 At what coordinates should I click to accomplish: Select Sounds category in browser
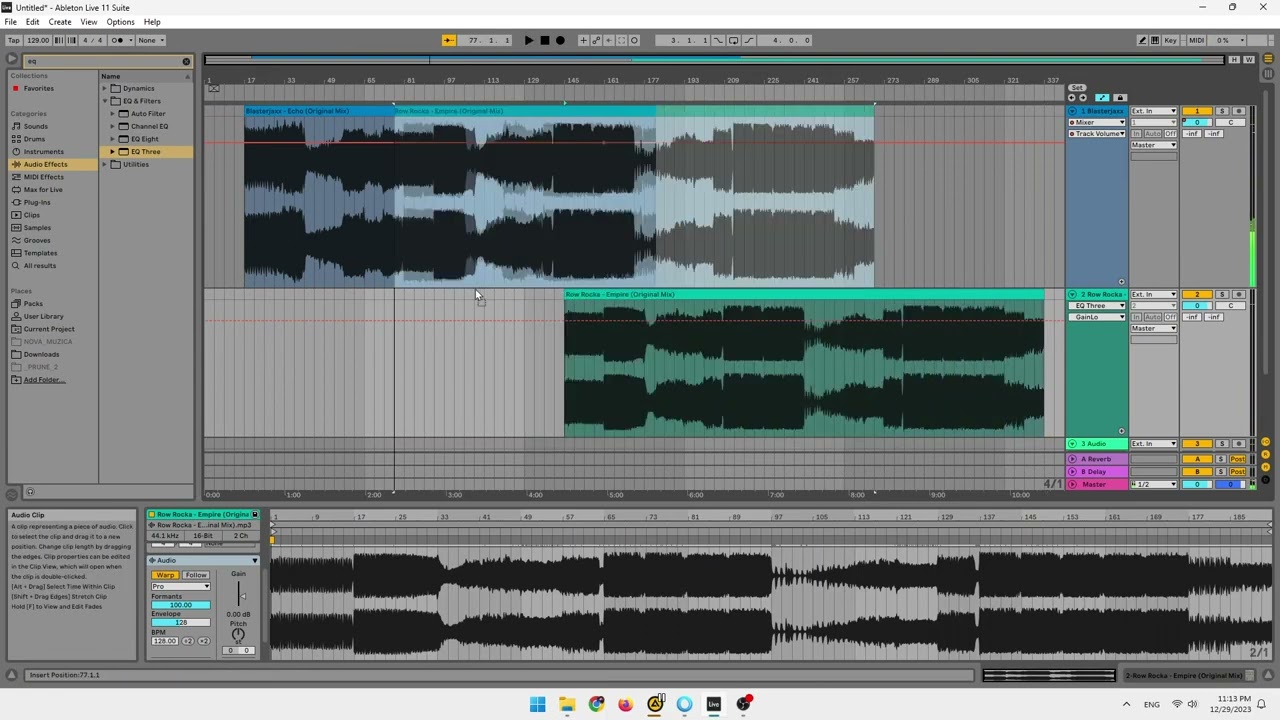click(x=35, y=126)
